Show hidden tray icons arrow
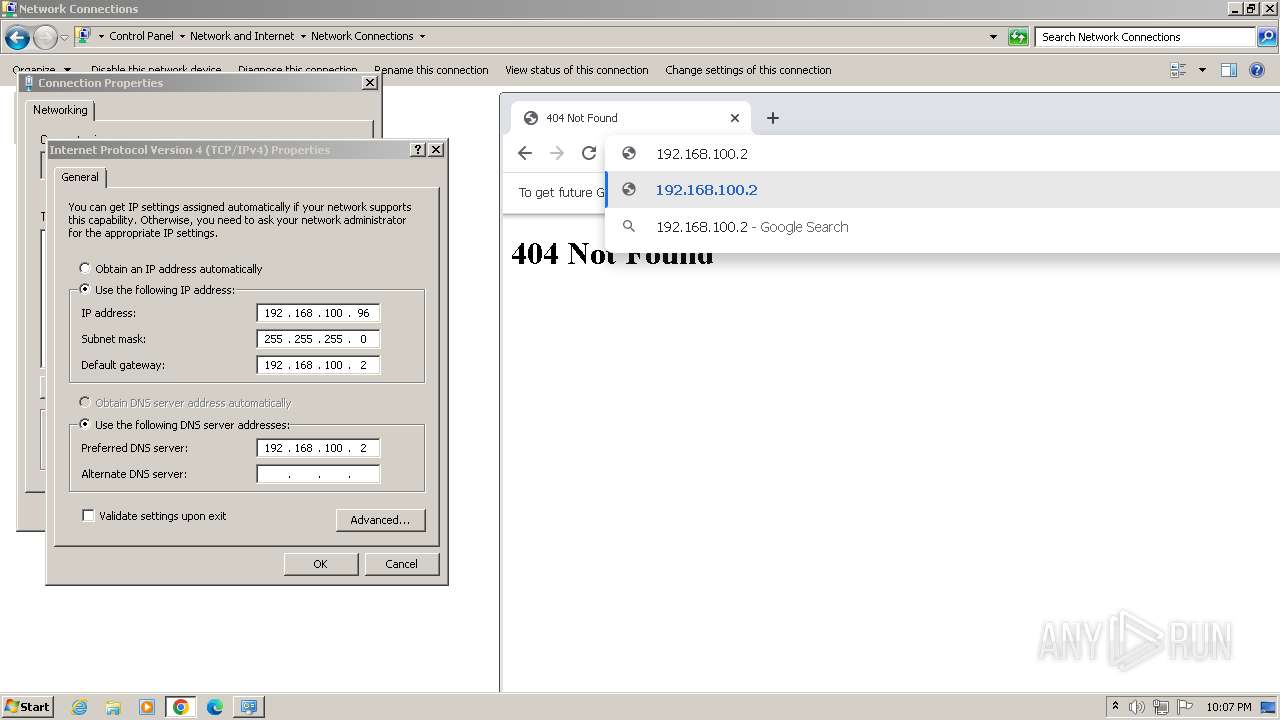This screenshot has width=1280, height=720. click(1115, 707)
